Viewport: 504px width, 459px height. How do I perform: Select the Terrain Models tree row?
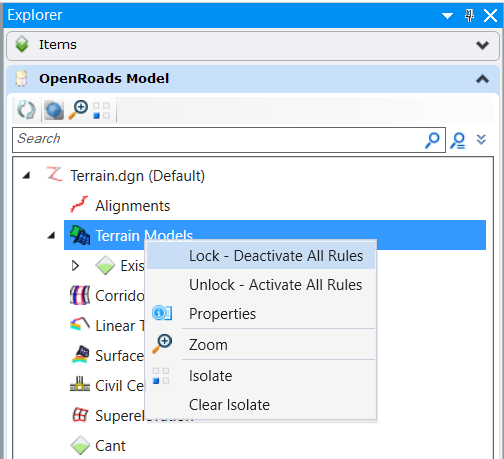point(275,235)
